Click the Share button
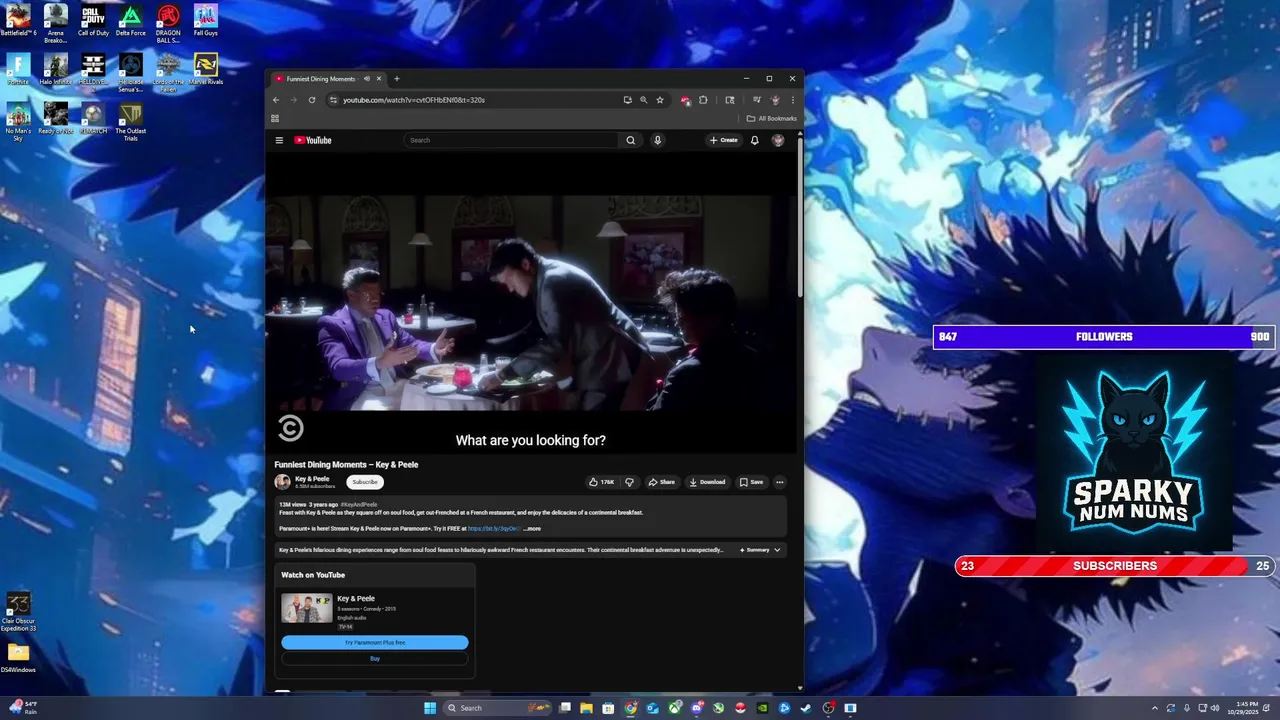Screen dimensions: 1280x720 [x=661, y=482]
